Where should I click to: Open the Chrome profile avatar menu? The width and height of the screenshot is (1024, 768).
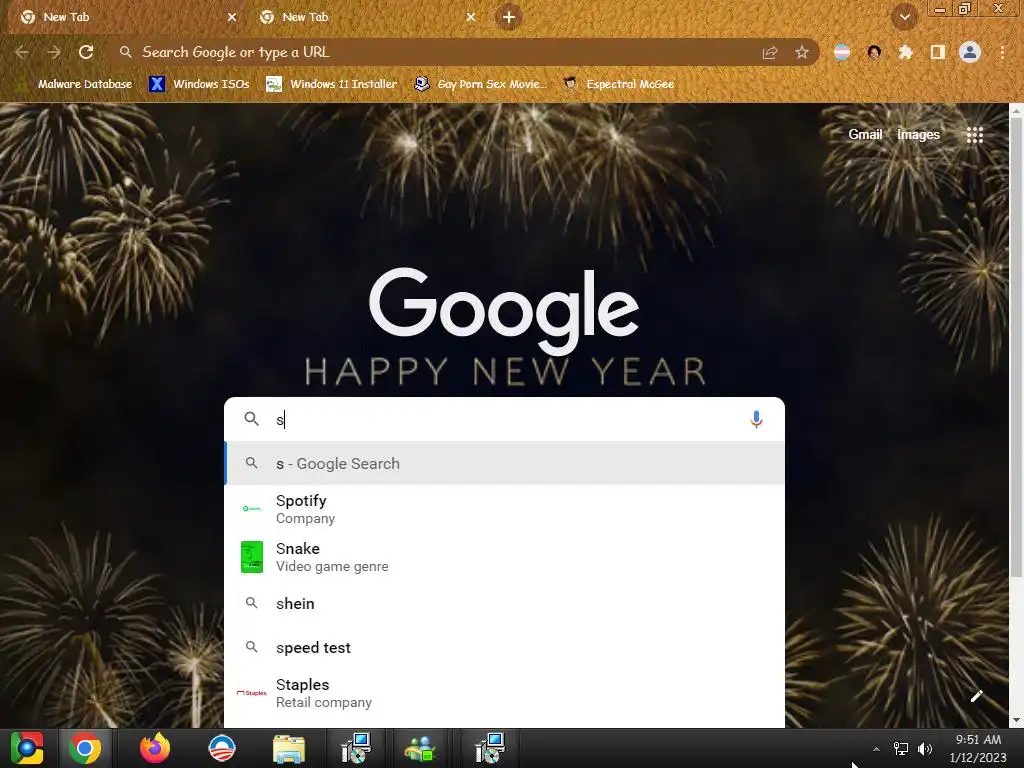(970, 52)
